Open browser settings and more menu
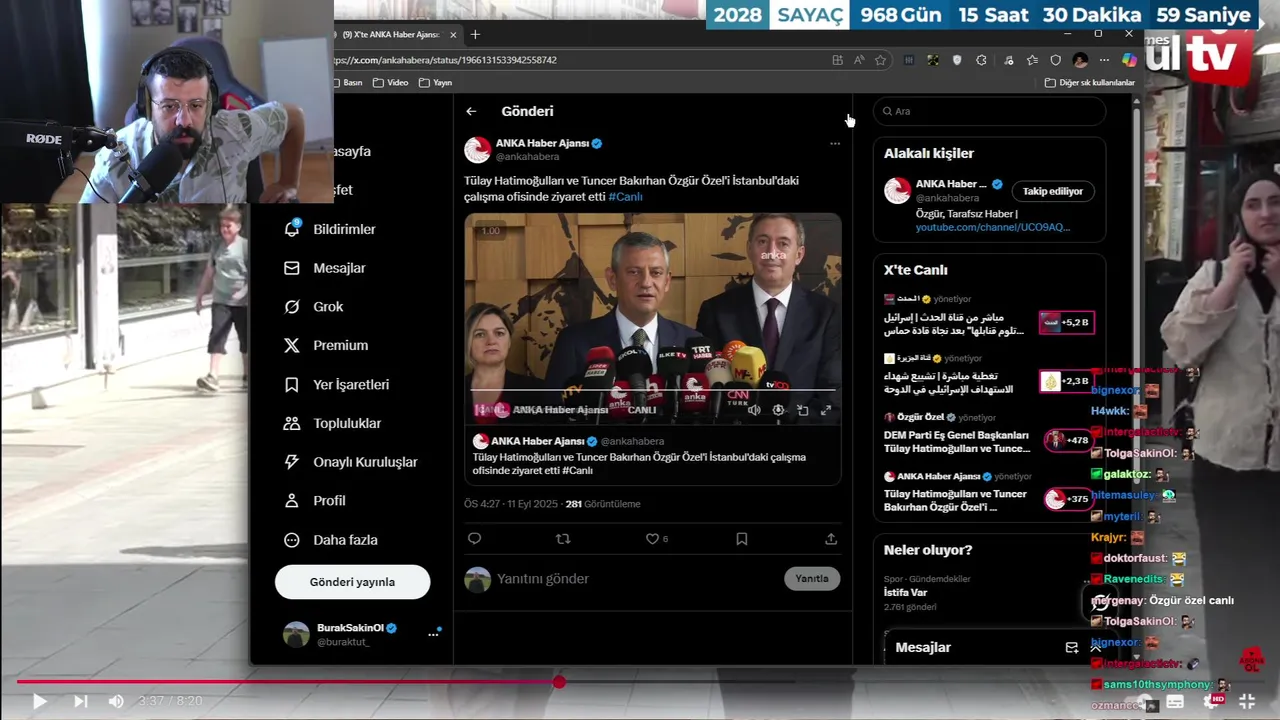 point(1104,60)
